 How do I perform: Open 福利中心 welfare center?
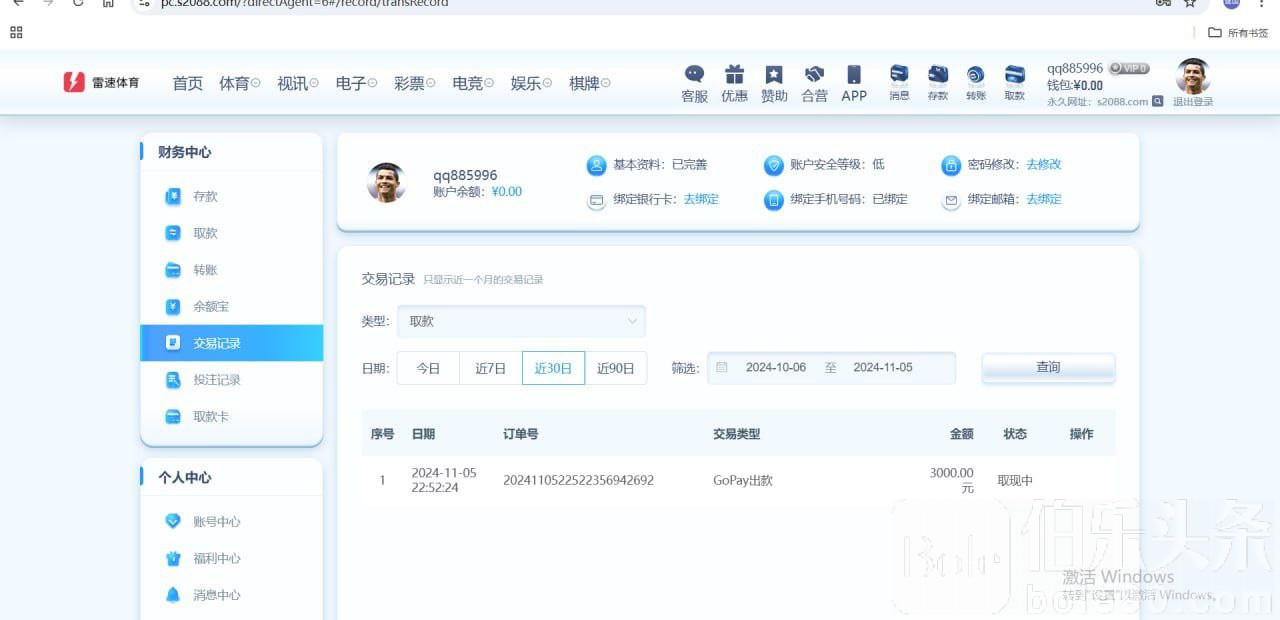tap(231, 558)
